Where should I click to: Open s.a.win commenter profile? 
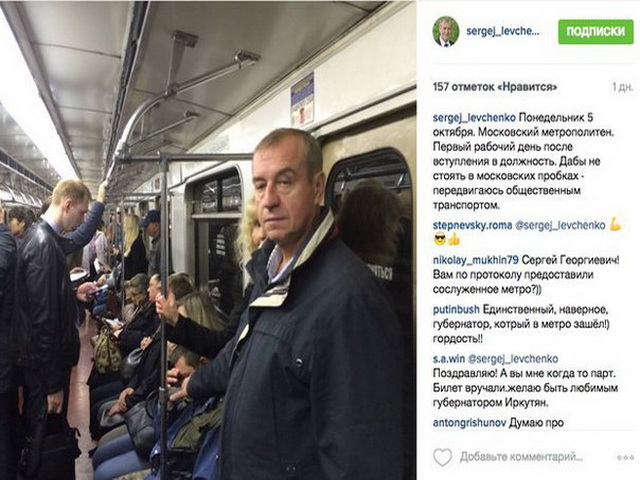pos(449,359)
